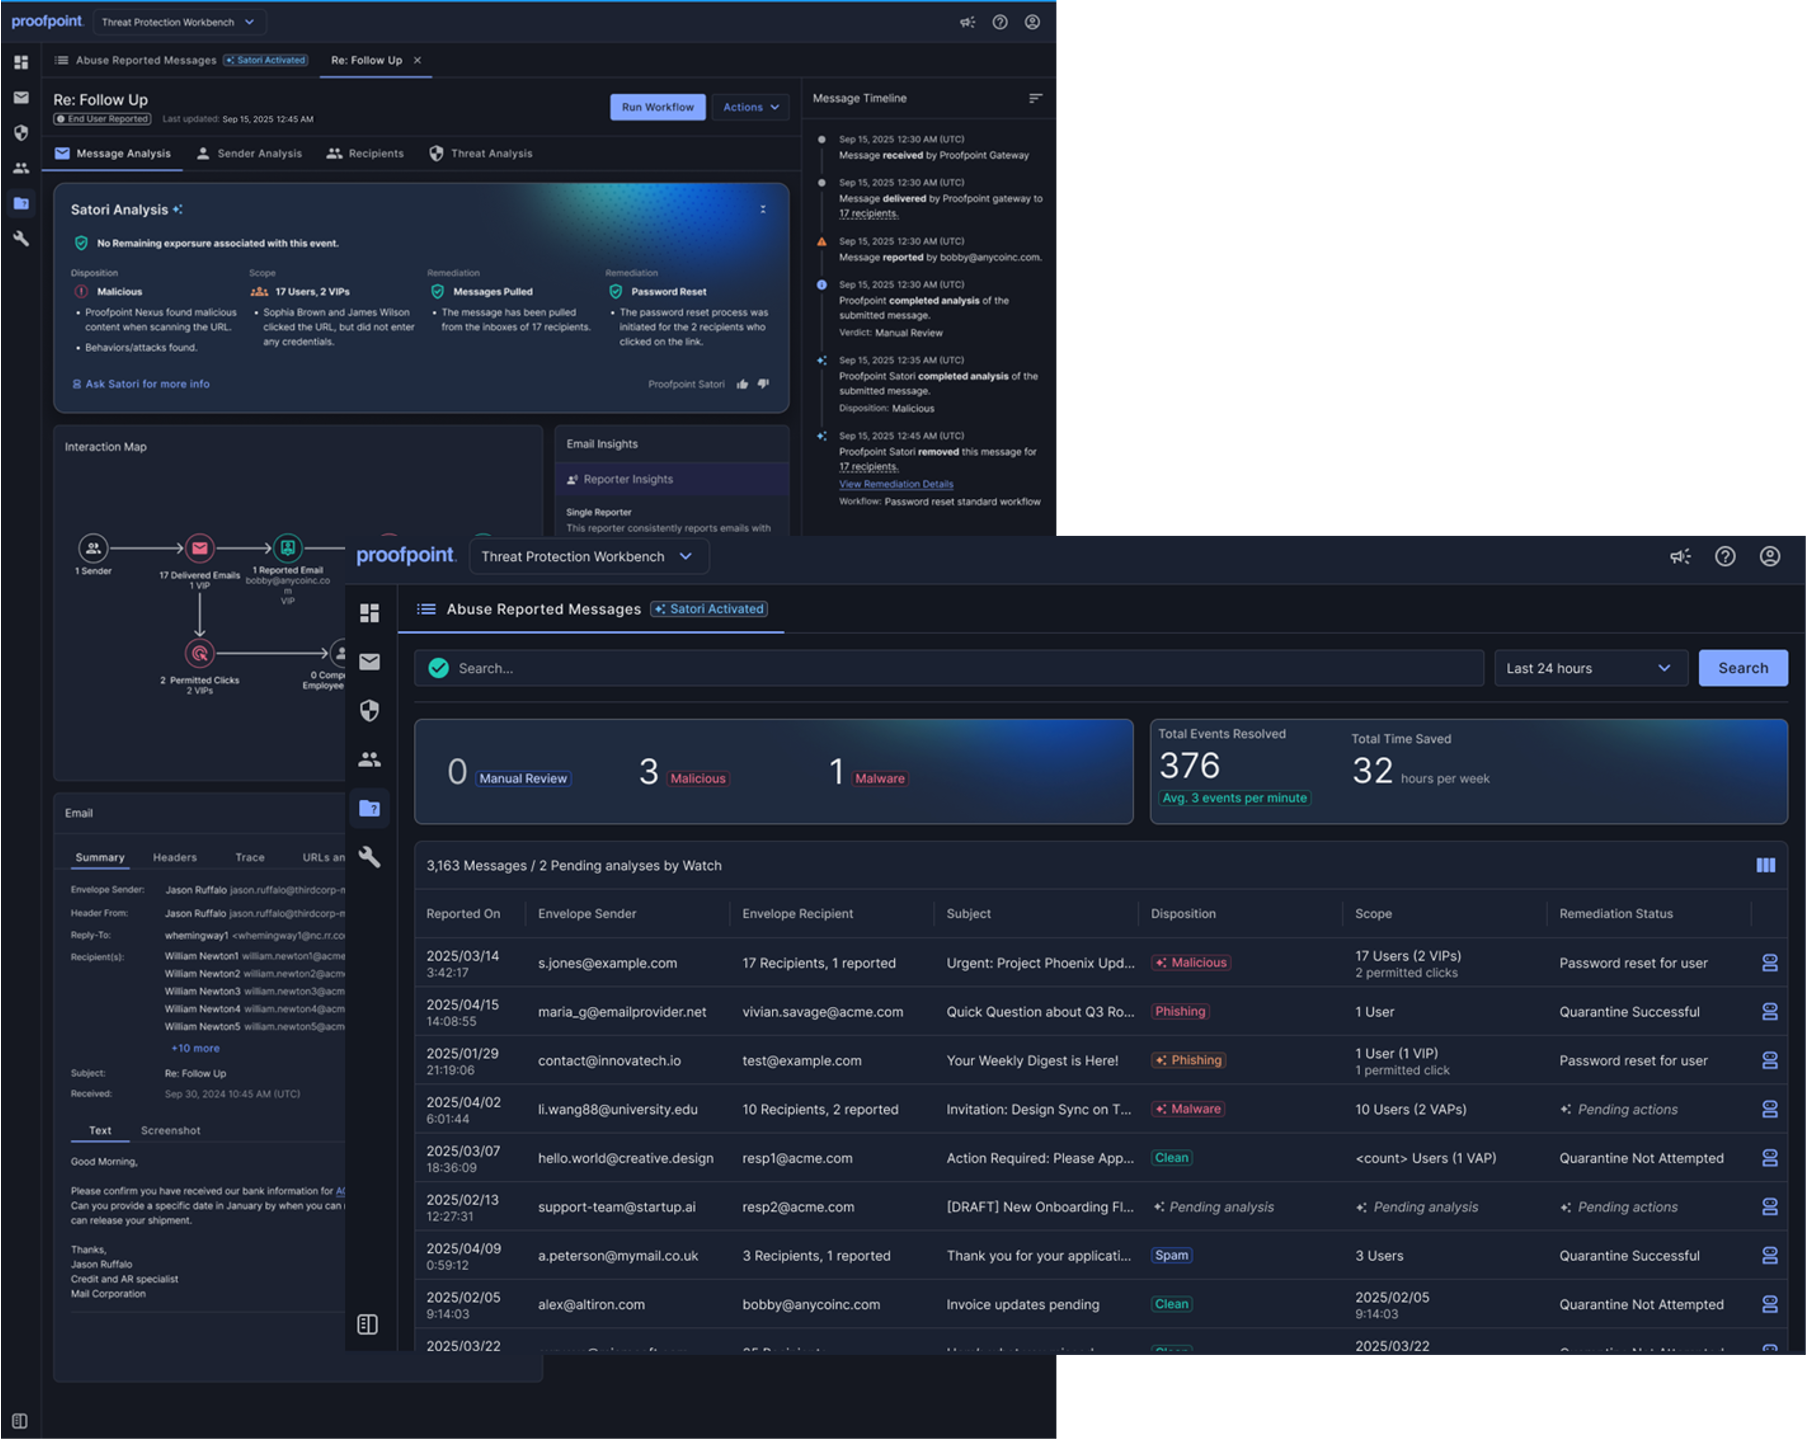
Task: Switch to the Threat Analysis tab
Action: pos(481,154)
